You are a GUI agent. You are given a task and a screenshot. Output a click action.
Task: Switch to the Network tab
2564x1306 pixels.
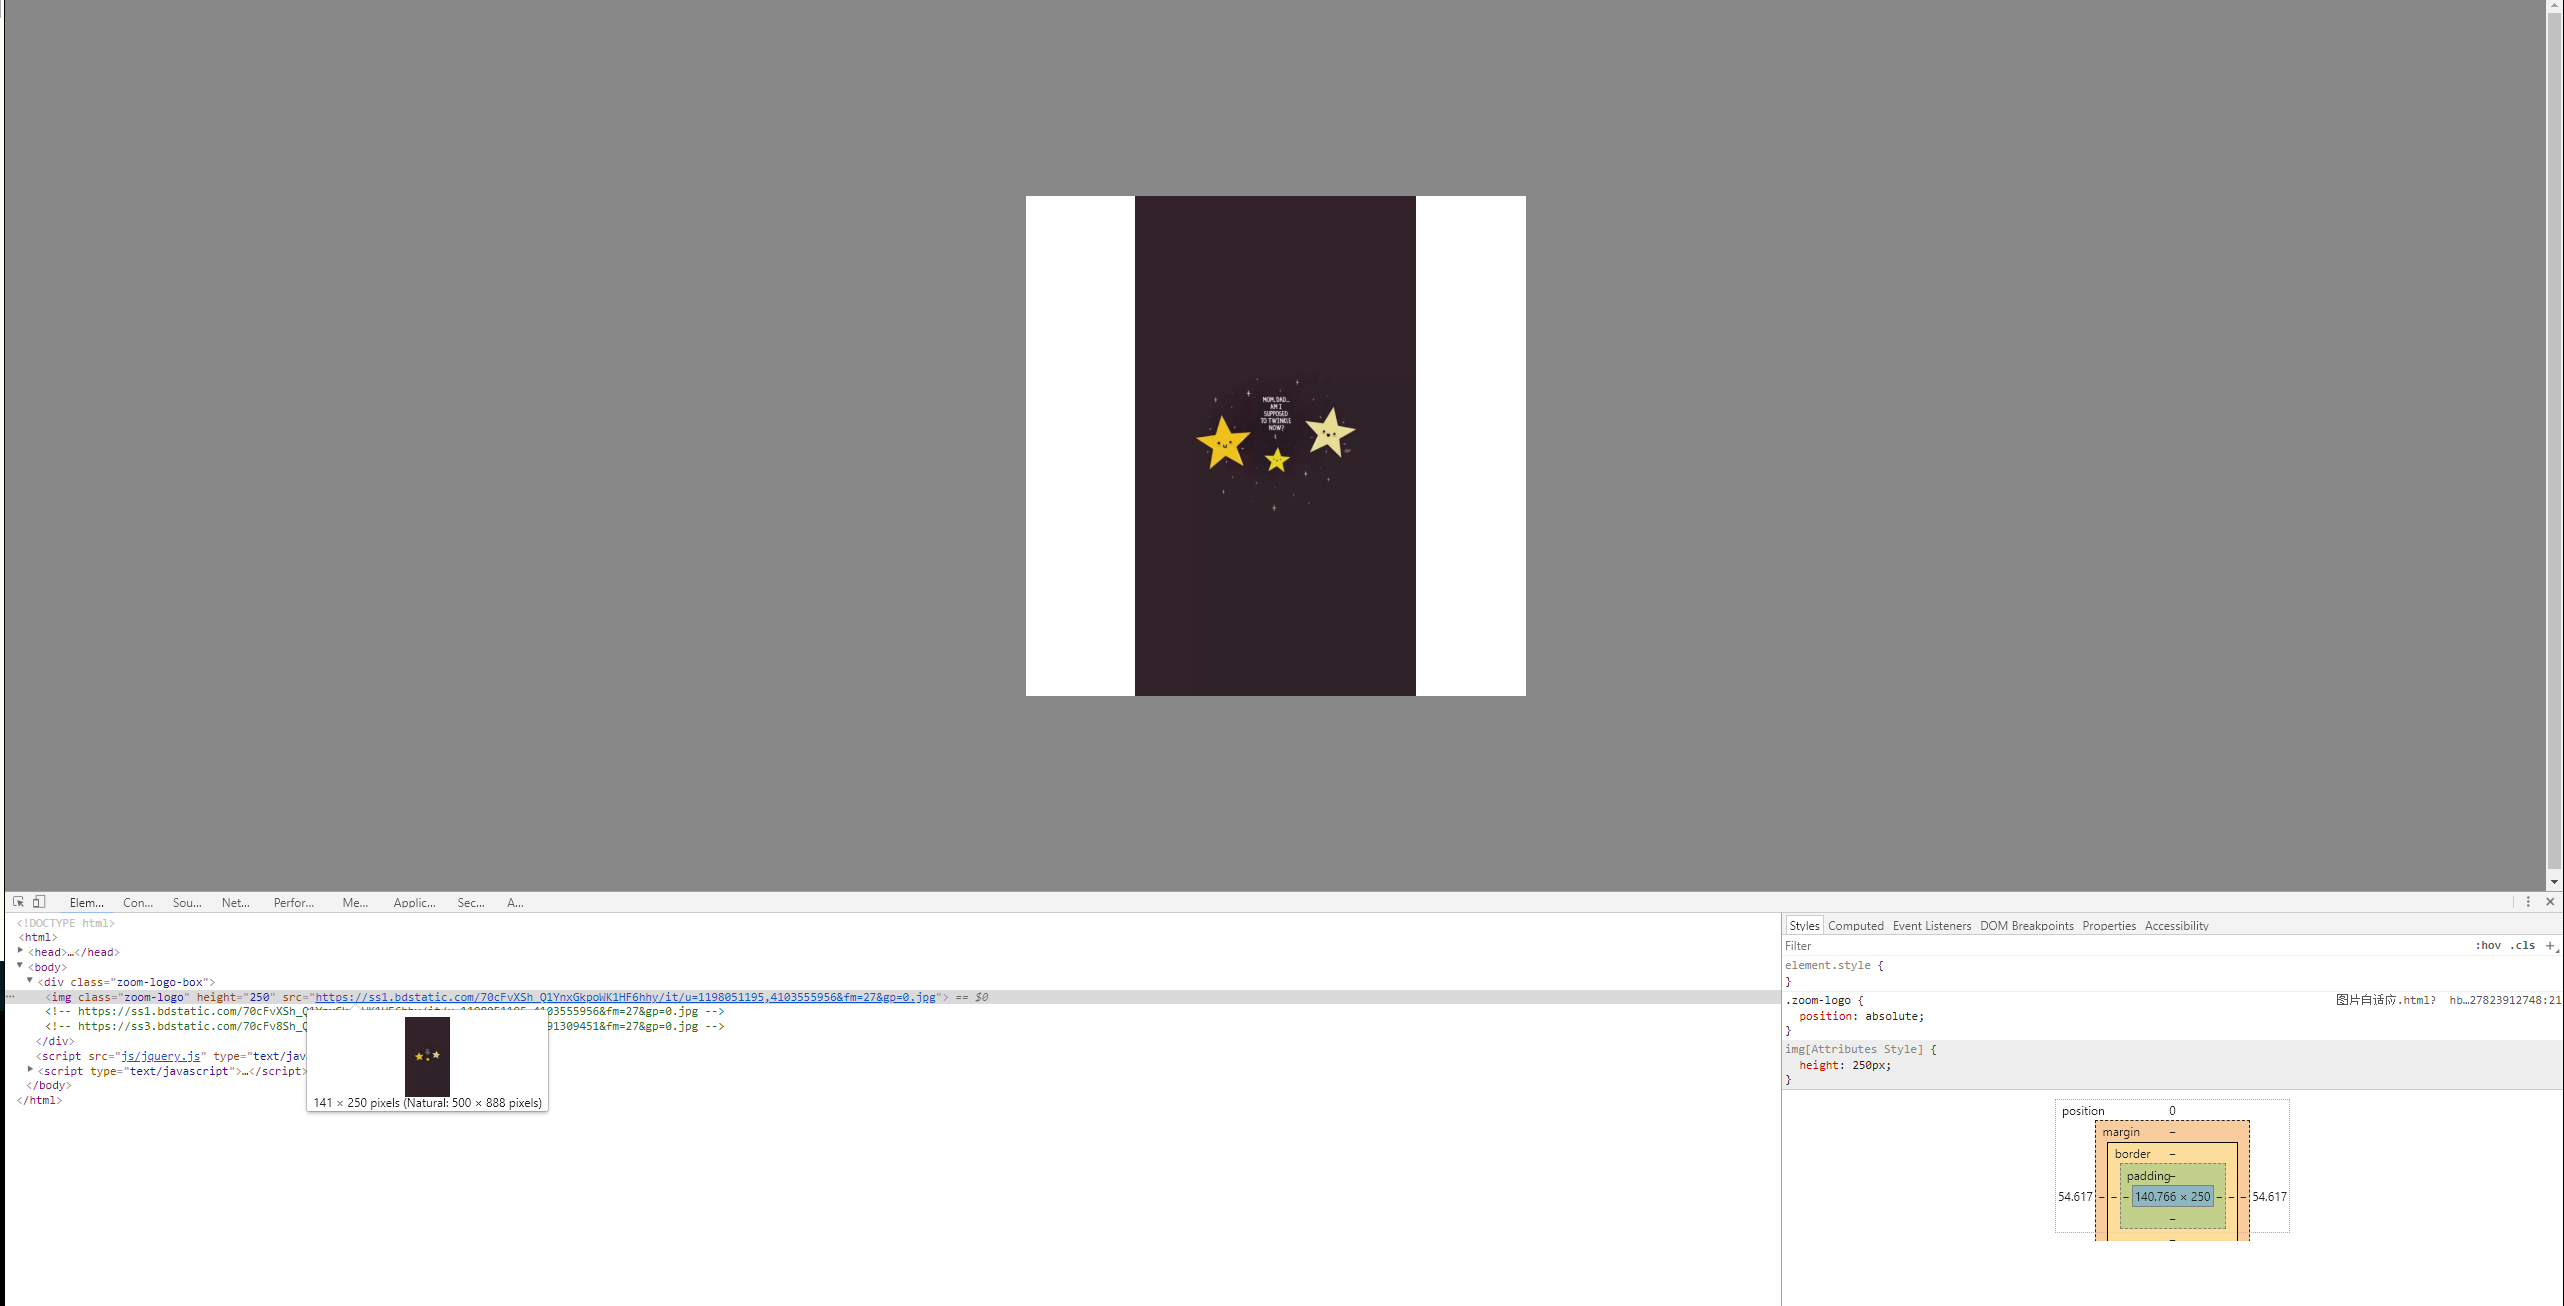pos(236,903)
